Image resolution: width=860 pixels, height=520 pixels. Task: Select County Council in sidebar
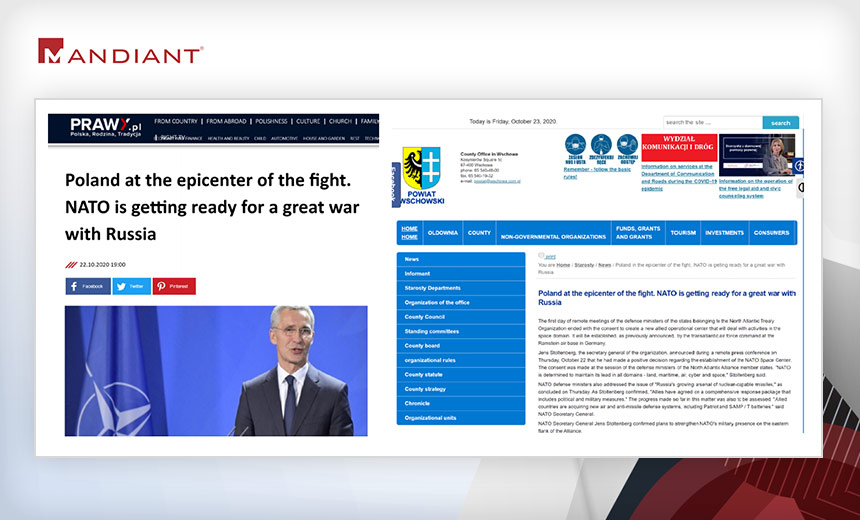tap(461, 316)
